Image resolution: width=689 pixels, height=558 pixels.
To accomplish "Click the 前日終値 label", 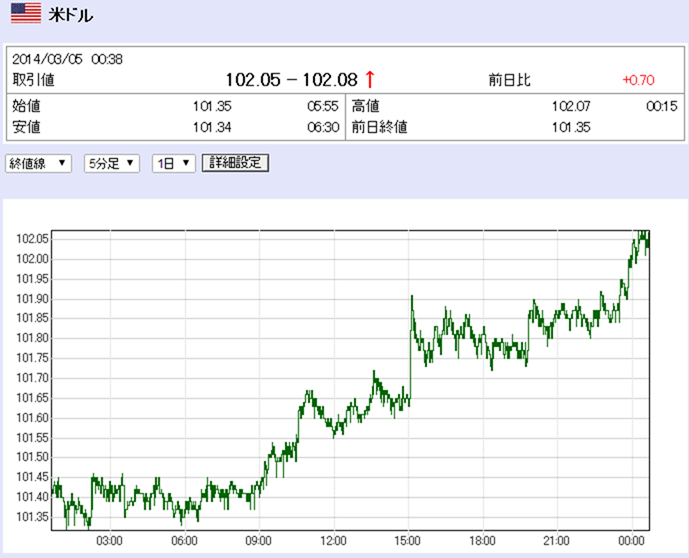I will point(379,127).
